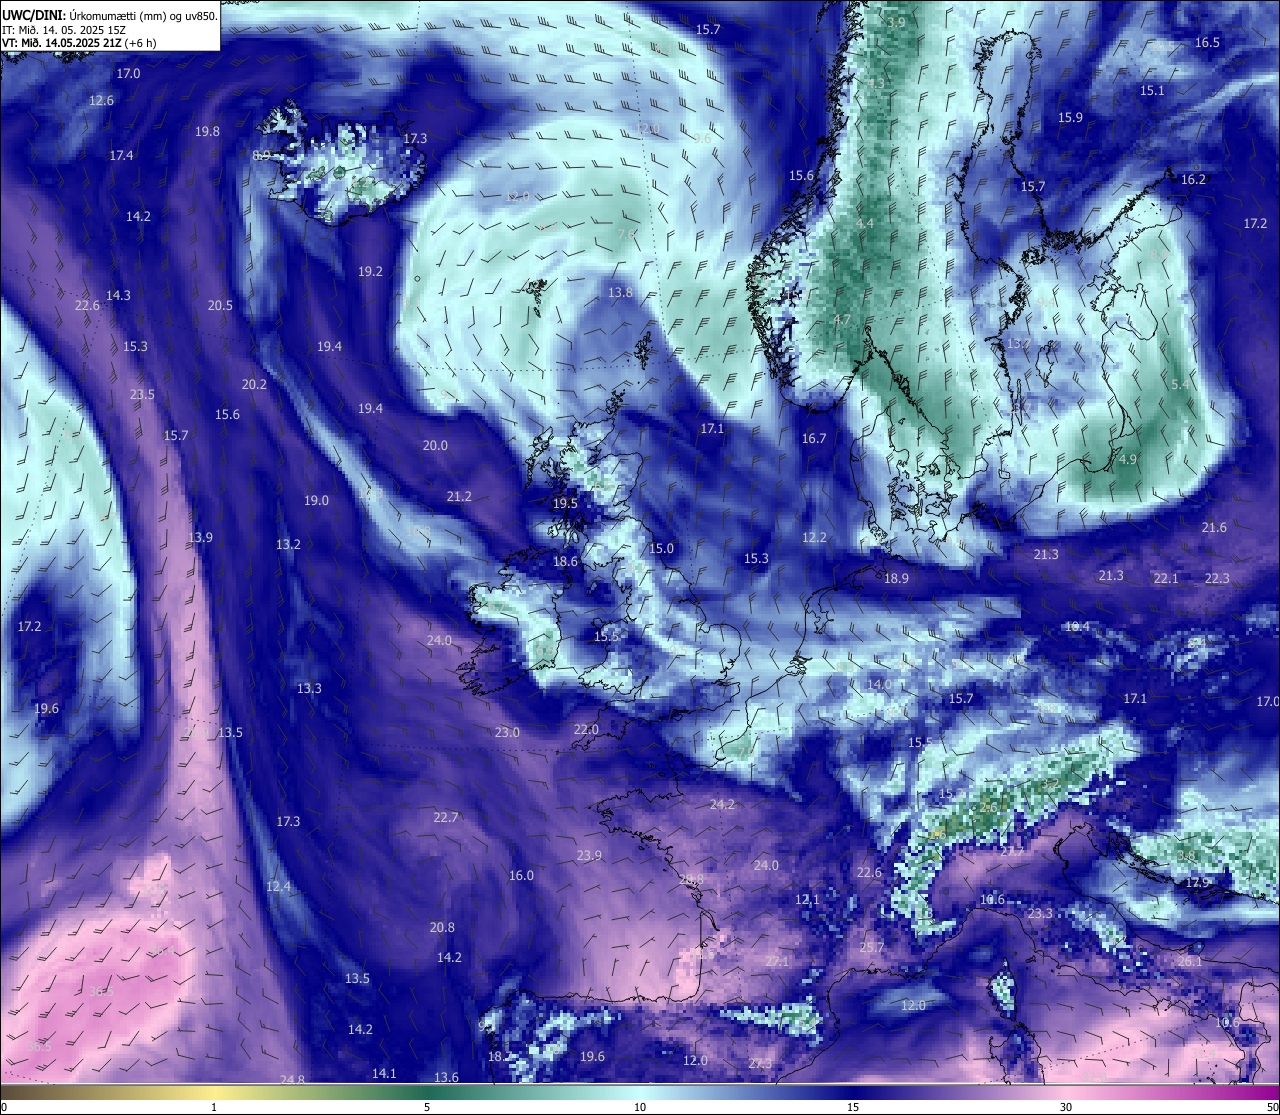Click the map value 12.2
1280x1115 pixels.
click(x=814, y=537)
